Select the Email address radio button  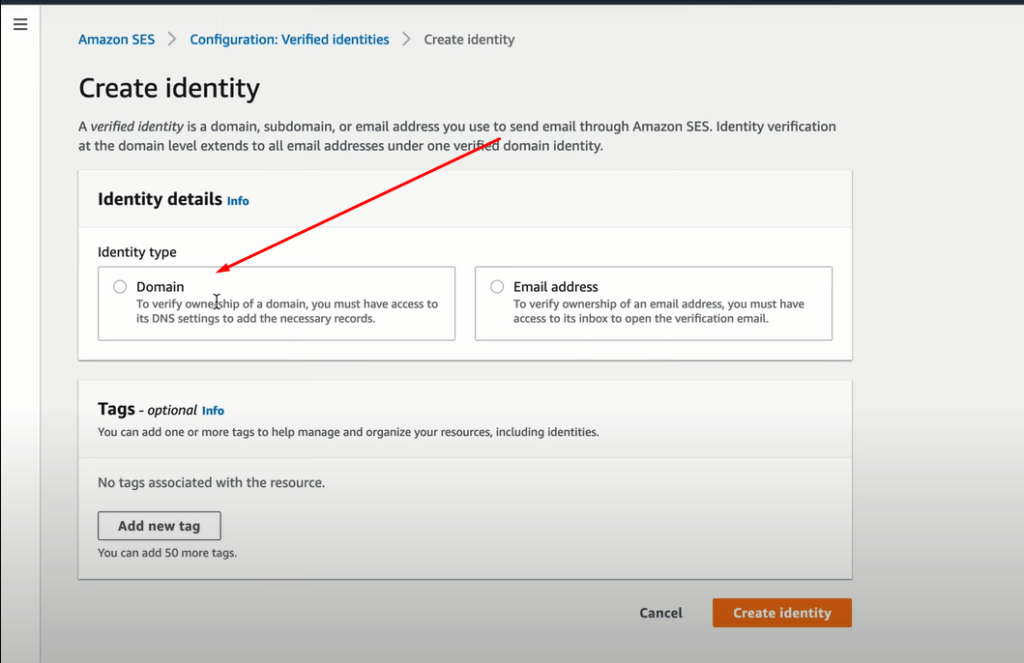[x=497, y=287]
